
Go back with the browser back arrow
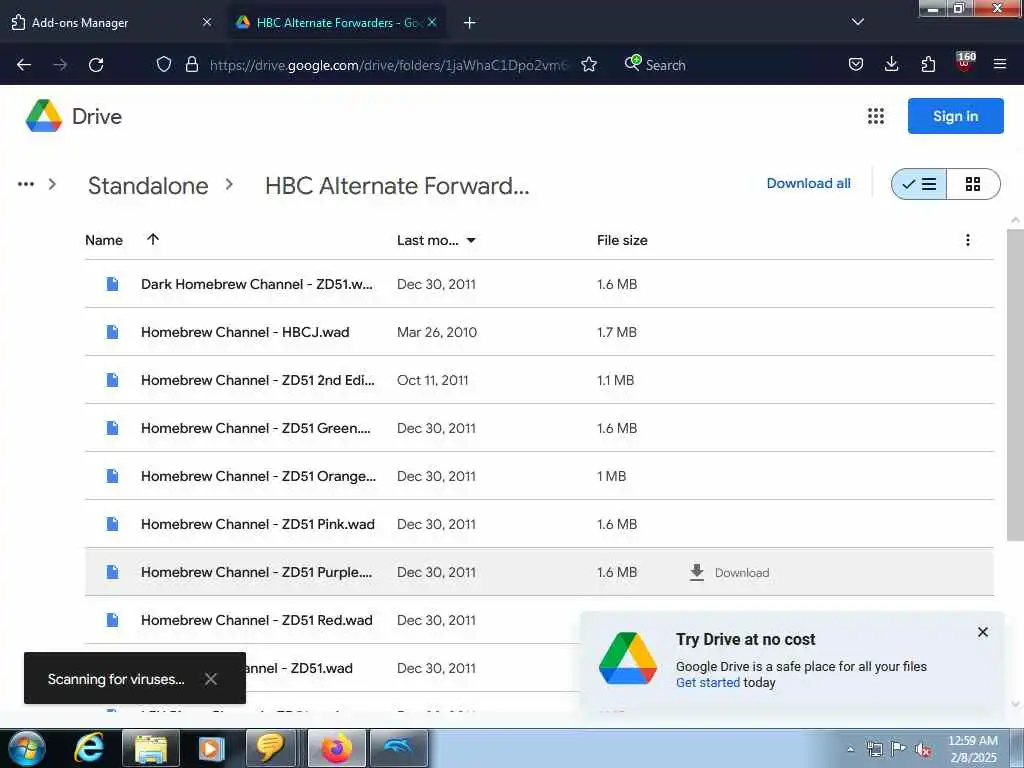coord(24,65)
